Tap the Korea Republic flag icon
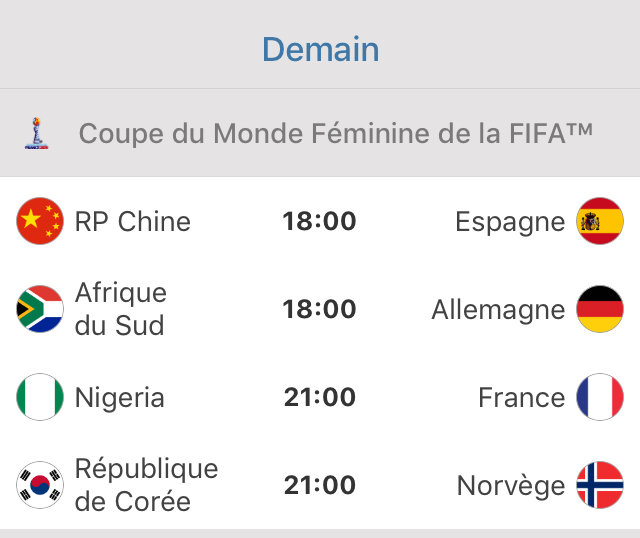 pos(40,485)
